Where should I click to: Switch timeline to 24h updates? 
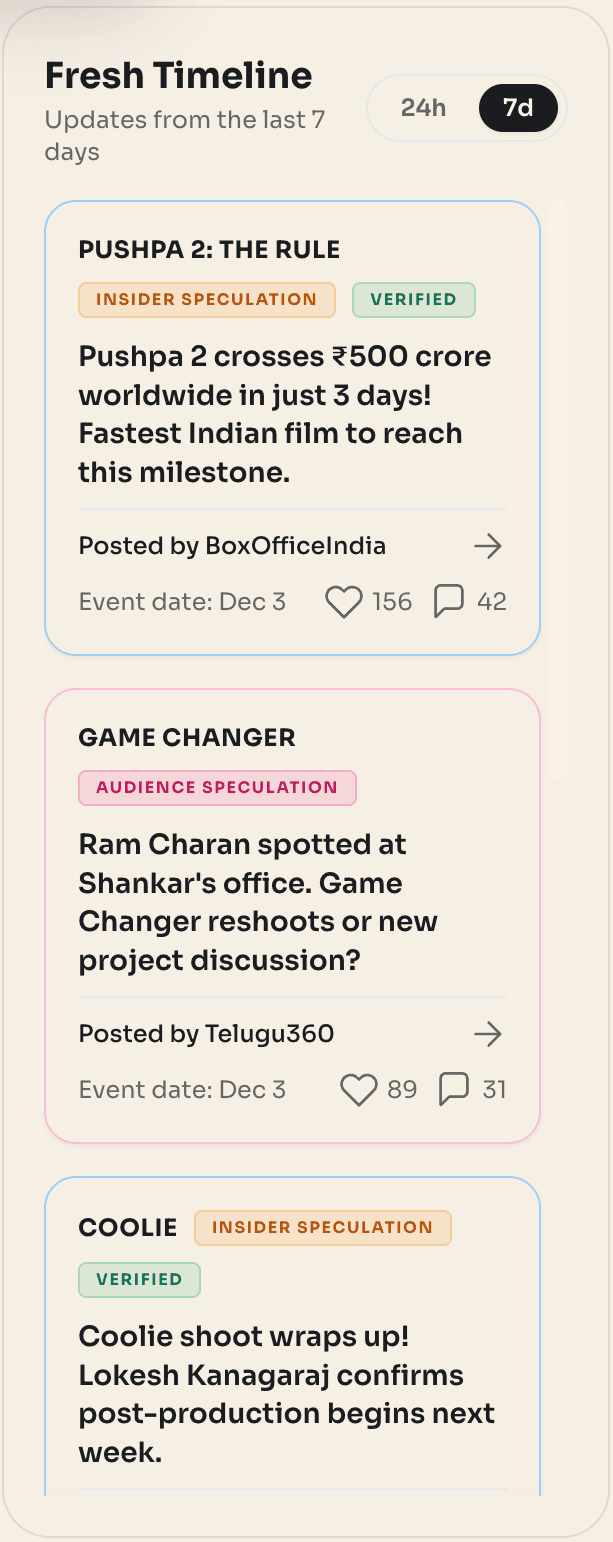click(x=425, y=108)
